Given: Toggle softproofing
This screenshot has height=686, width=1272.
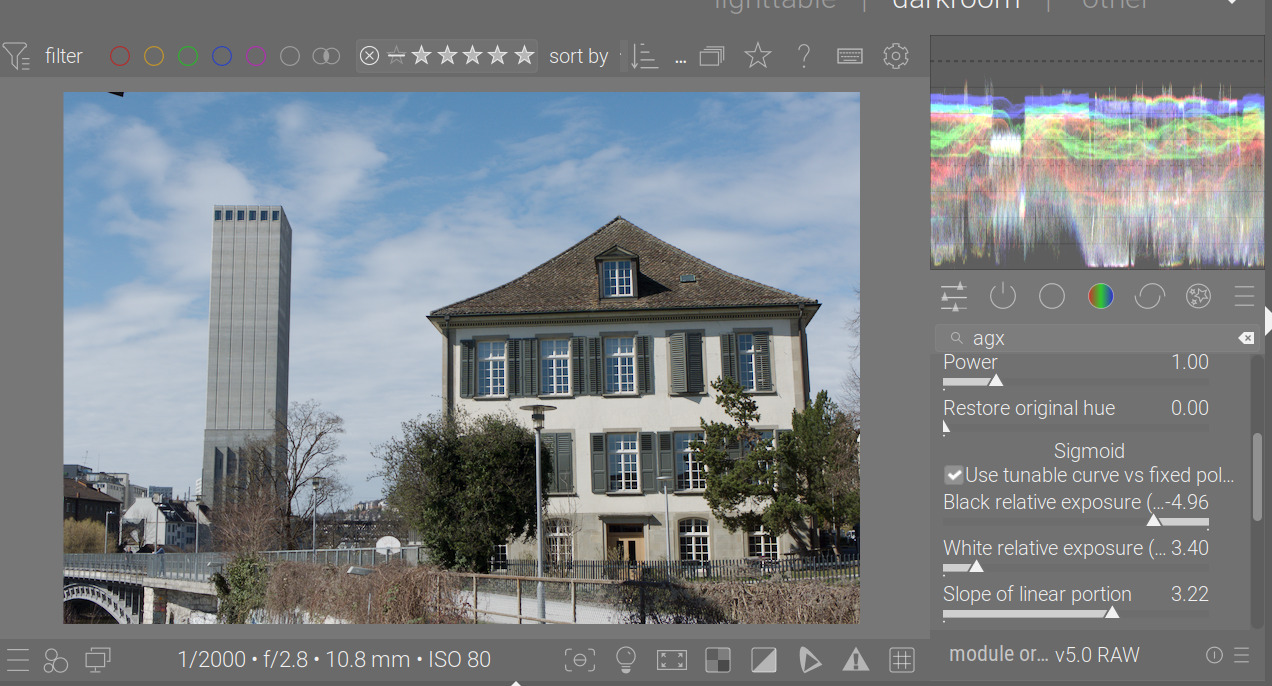Looking at the screenshot, I should pos(810,659).
